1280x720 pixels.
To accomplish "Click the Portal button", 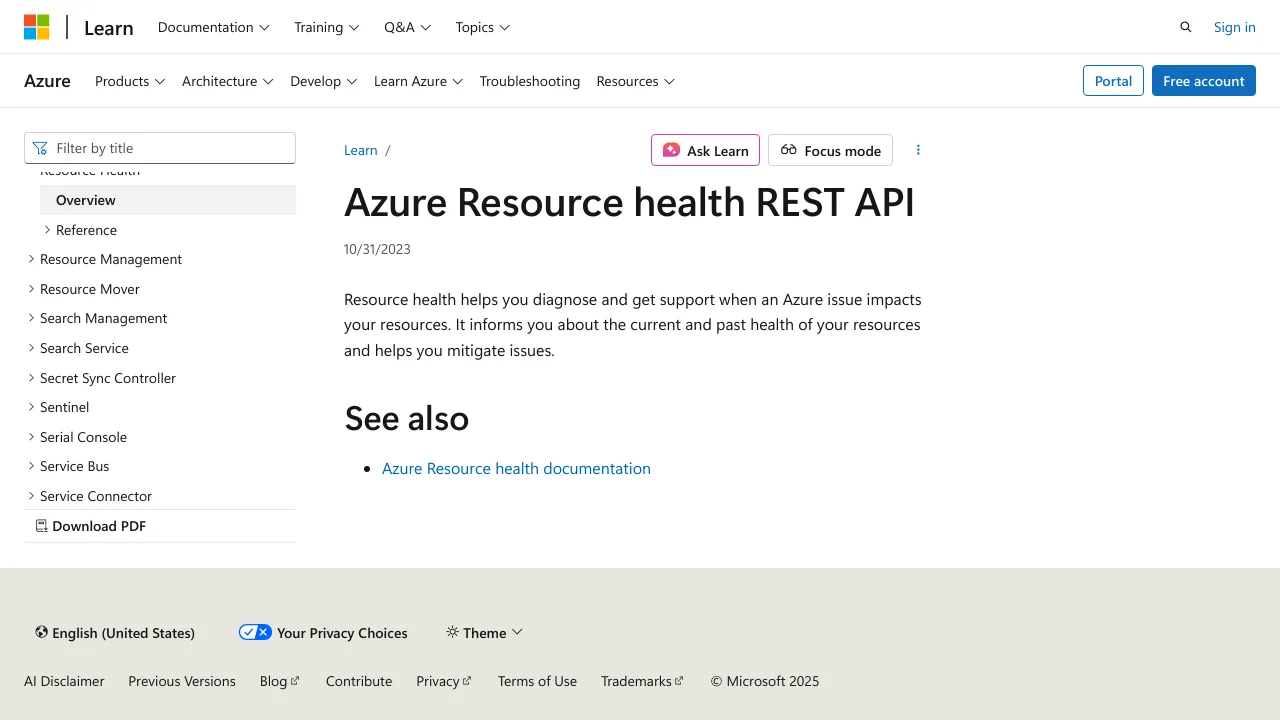I will point(1113,81).
